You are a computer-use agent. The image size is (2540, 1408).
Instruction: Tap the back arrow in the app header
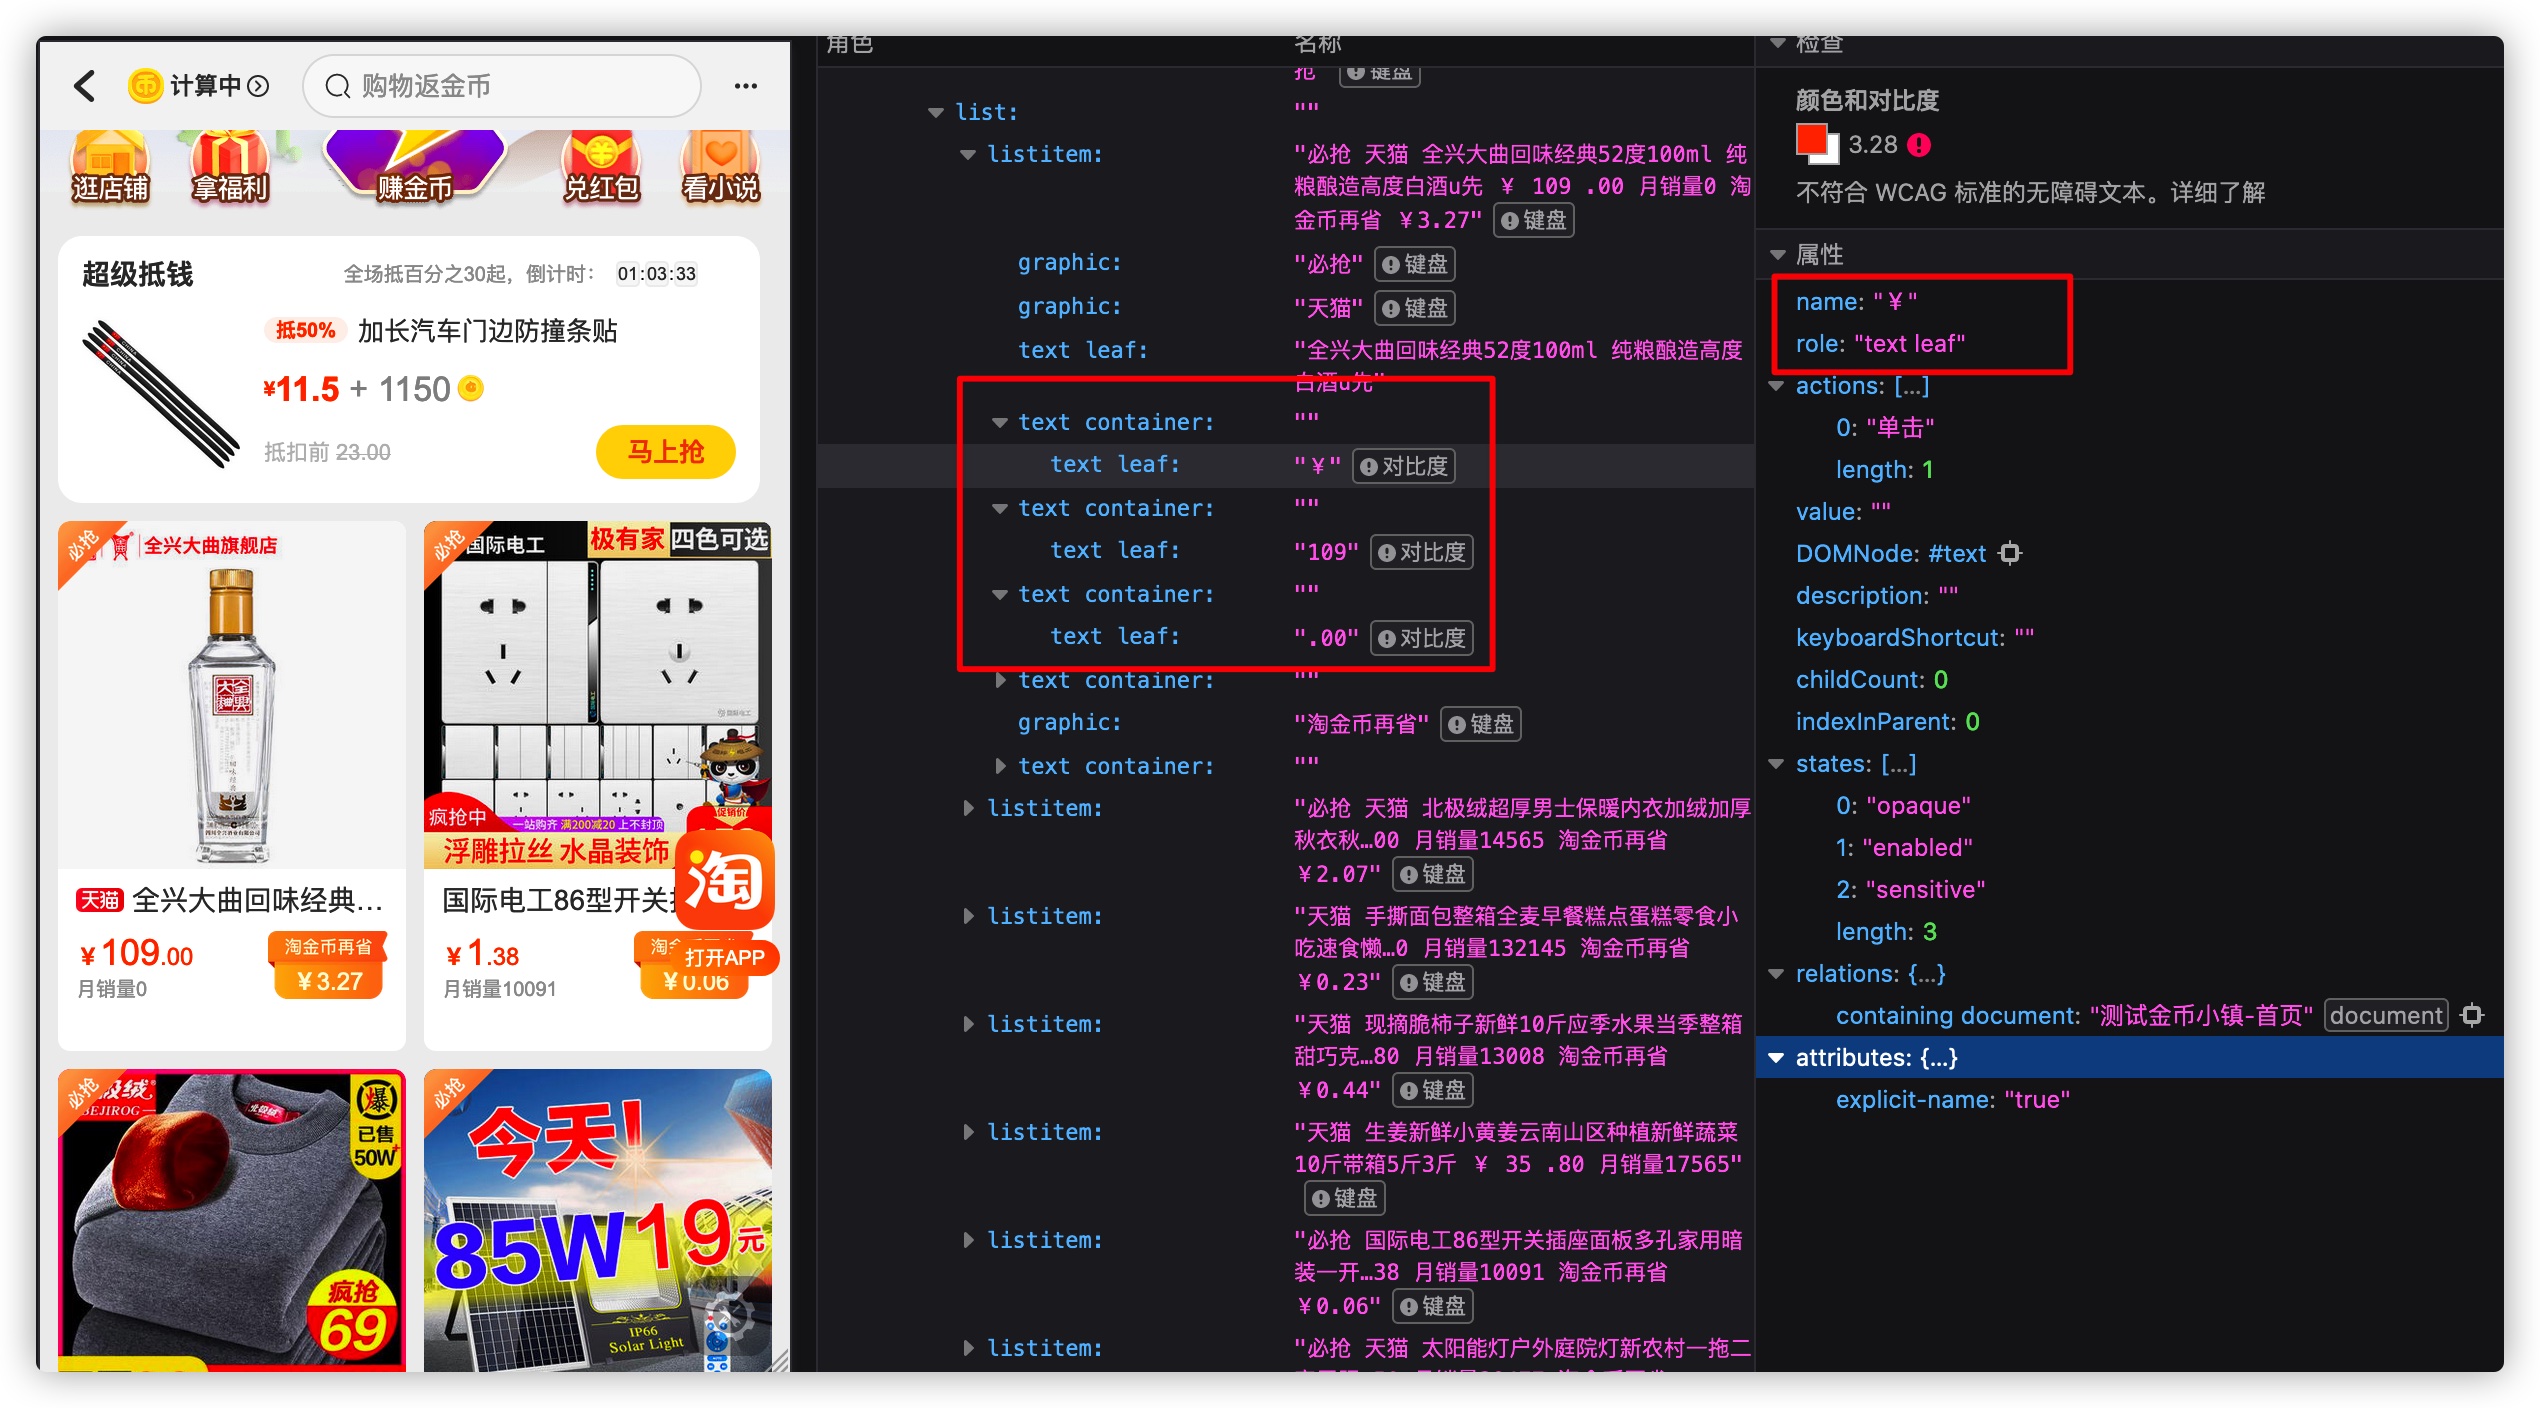point(86,86)
